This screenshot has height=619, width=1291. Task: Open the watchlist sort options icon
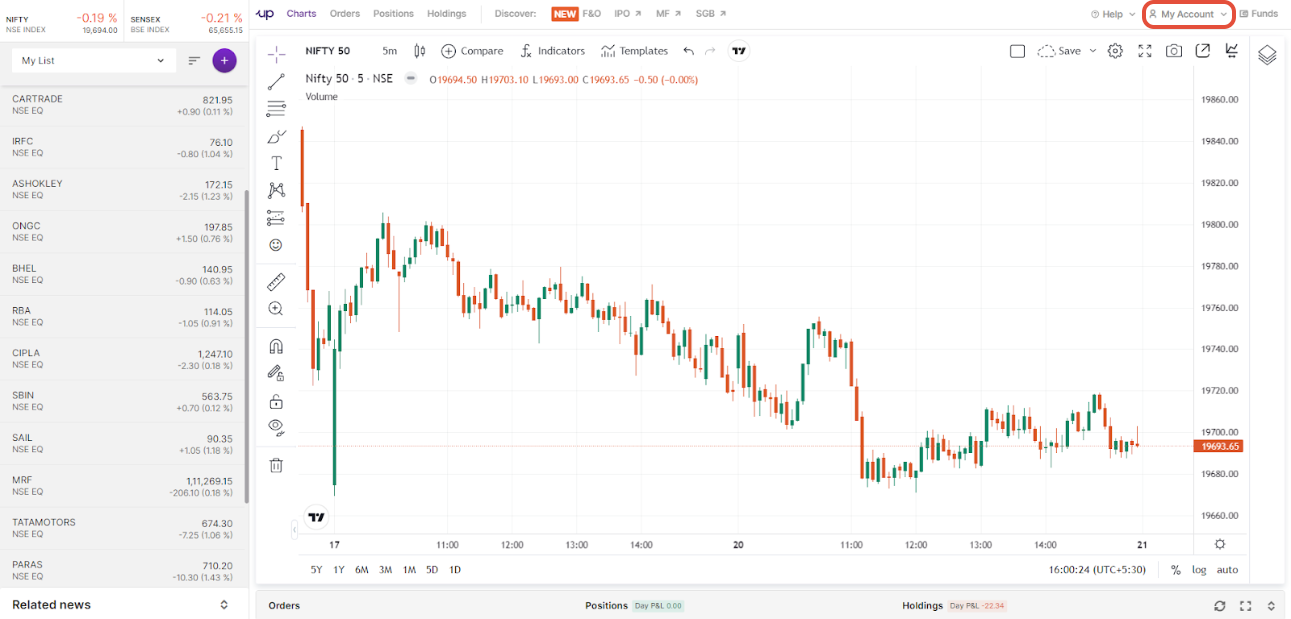coord(195,61)
